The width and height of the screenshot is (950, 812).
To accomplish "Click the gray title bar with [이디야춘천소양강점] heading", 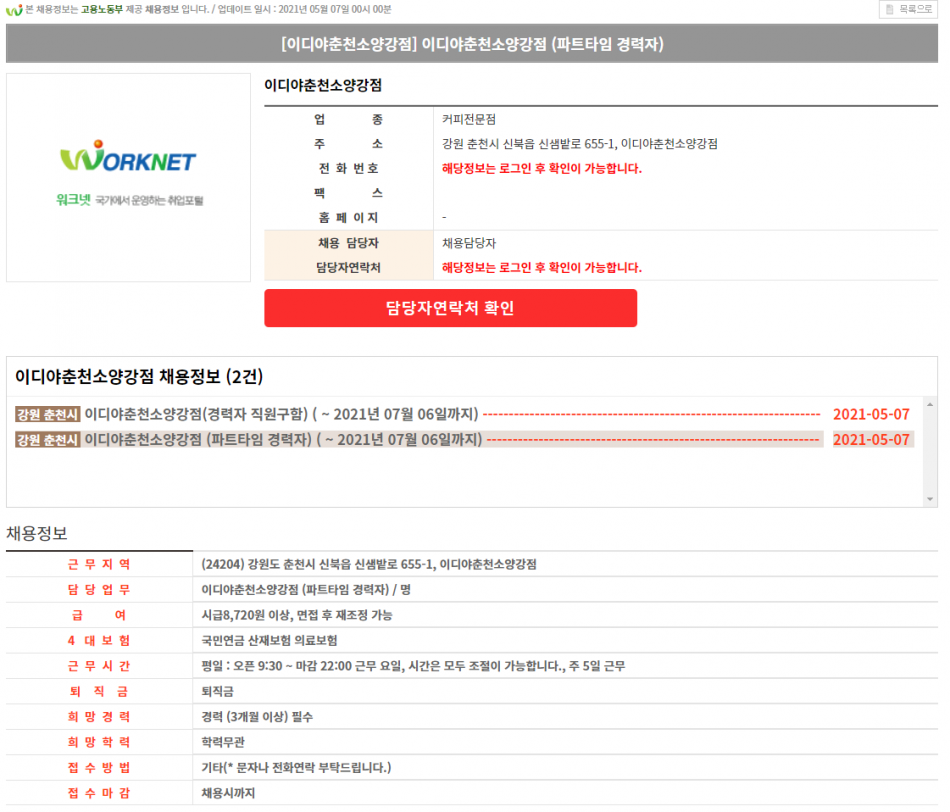I will point(472,44).
